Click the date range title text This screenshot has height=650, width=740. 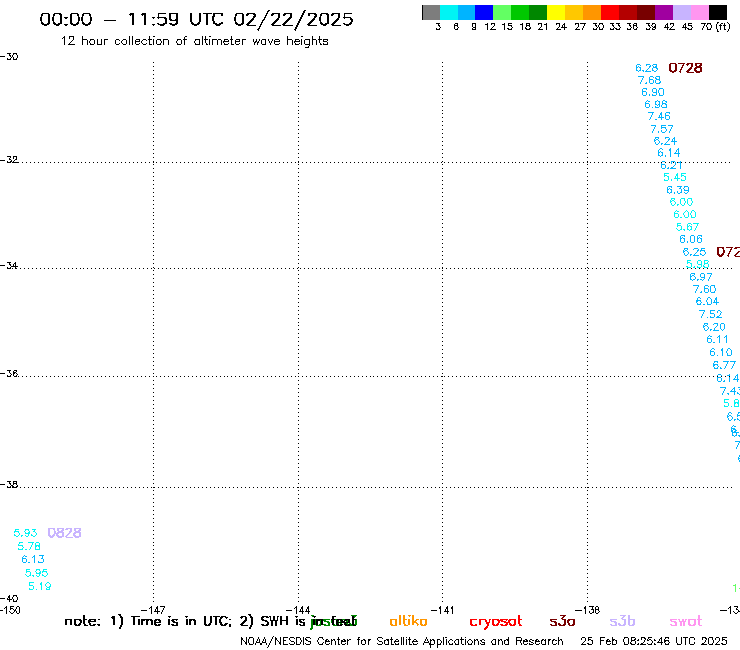(x=196, y=20)
